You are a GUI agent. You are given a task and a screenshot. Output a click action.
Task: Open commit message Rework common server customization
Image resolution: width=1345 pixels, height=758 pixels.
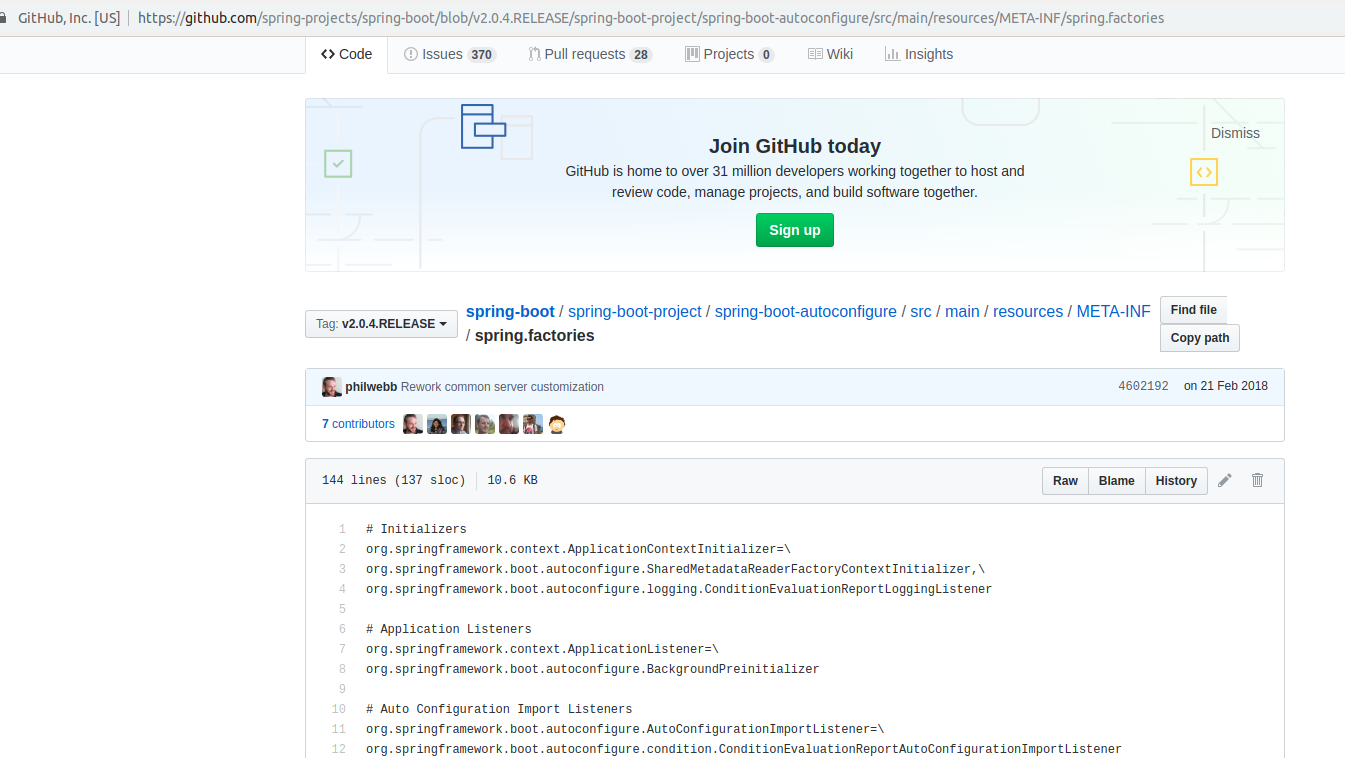tap(502, 387)
